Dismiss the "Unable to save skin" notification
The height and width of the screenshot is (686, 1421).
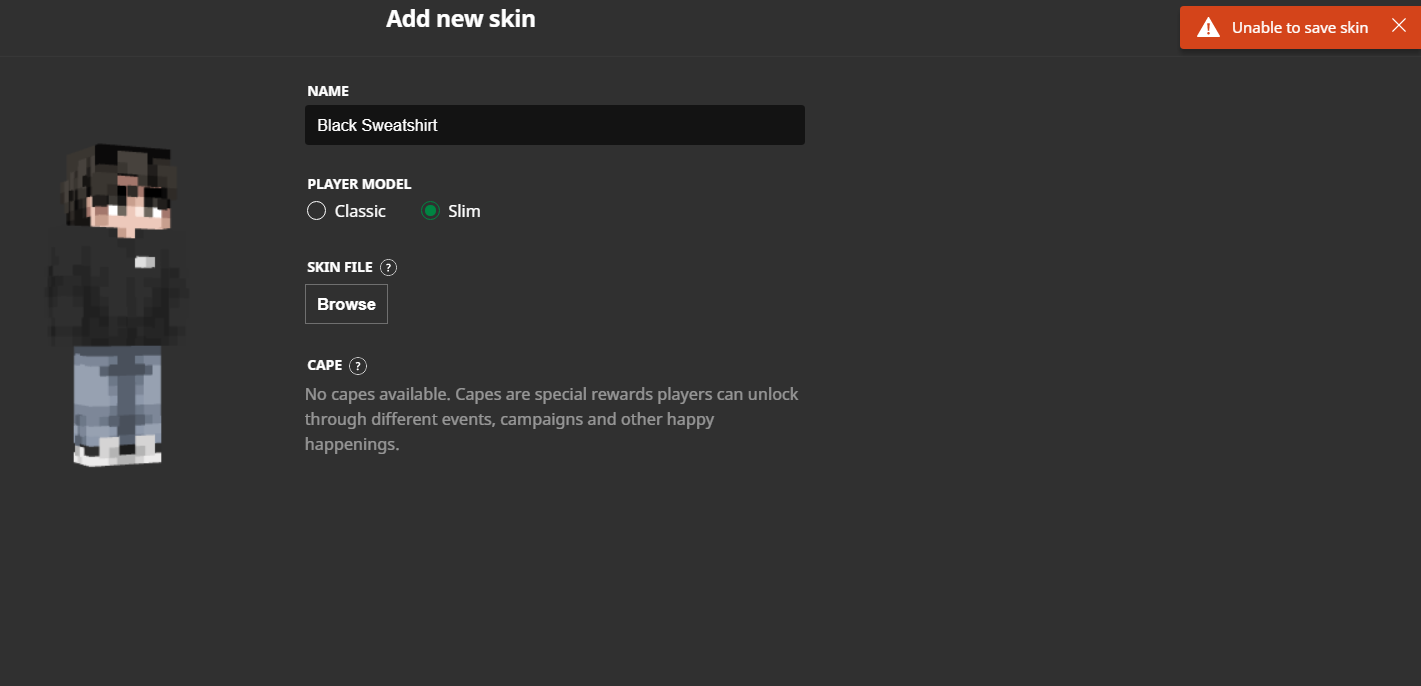tap(1398, 26)
